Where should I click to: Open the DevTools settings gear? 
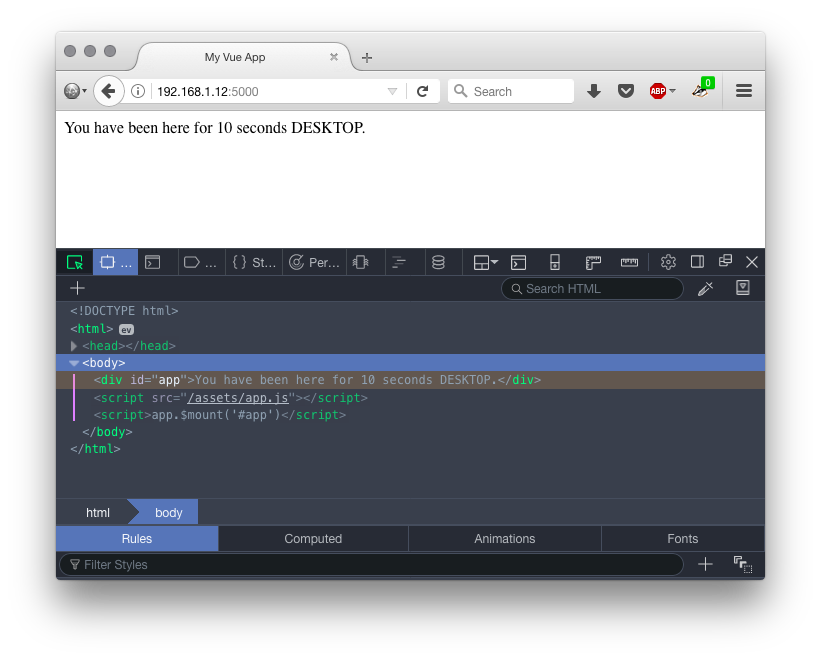(x=668, y=262)
